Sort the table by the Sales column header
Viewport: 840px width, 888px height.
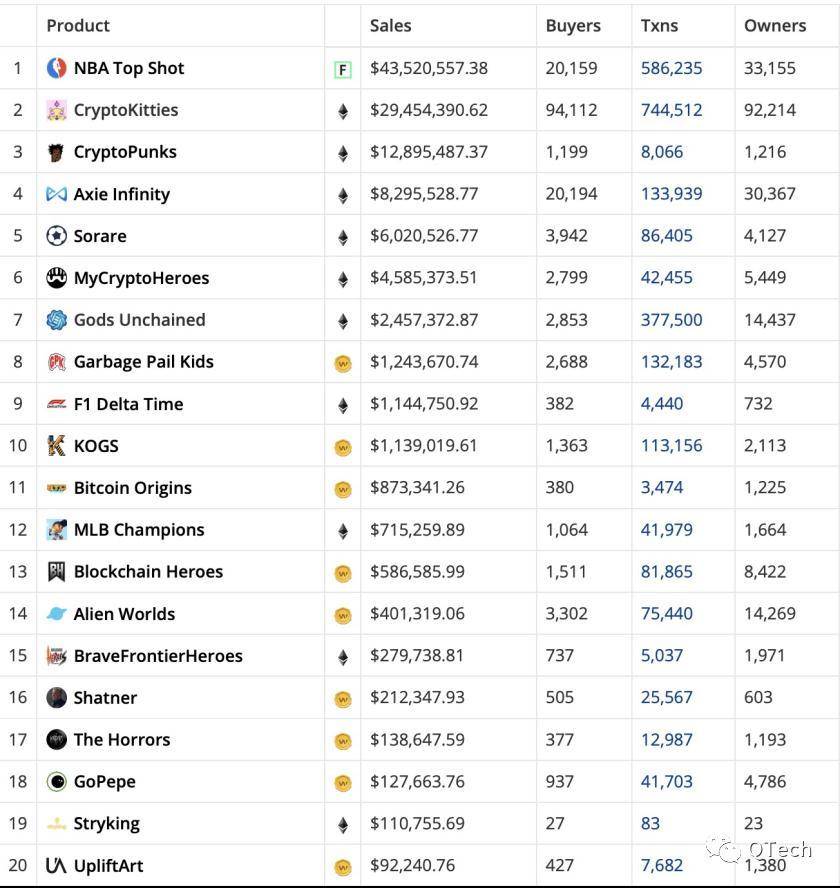tap(390, 26)
